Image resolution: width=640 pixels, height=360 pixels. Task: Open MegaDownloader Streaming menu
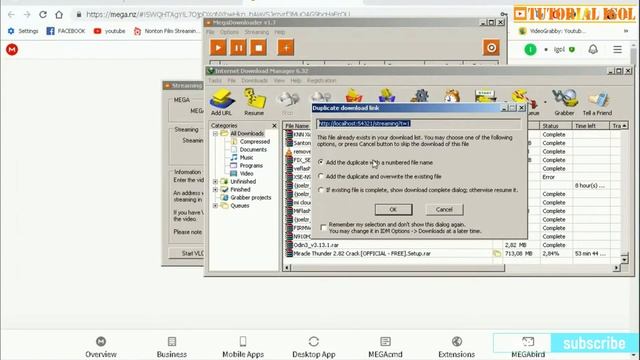(x=256, y=32)
